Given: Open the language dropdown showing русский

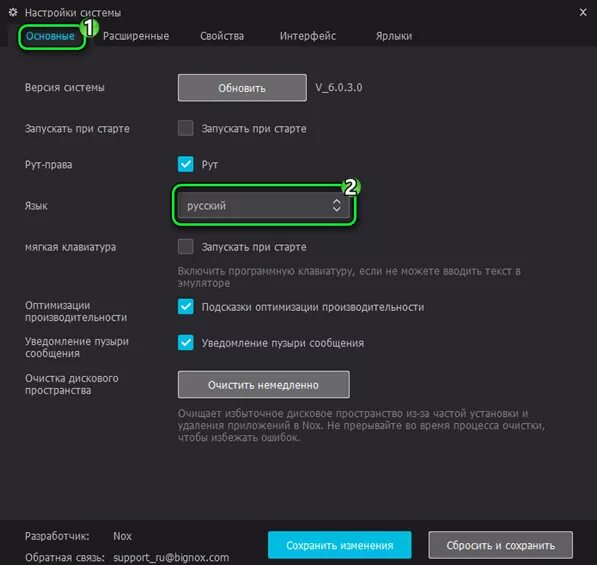Looking at the screenshot, I should click(x=263, y=205).
